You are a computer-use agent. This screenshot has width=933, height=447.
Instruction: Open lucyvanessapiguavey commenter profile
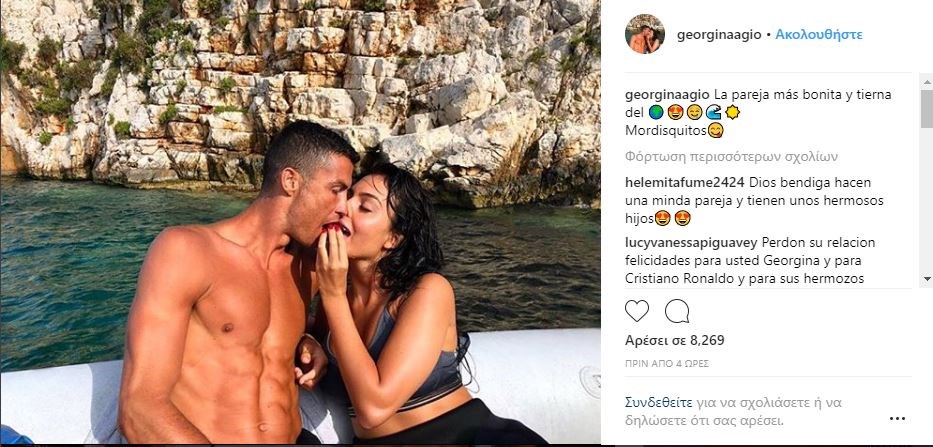point(691,243)
